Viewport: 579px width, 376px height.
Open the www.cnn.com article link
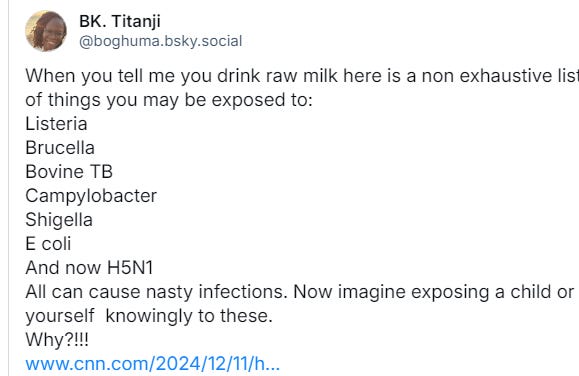(x=153, y=364)
